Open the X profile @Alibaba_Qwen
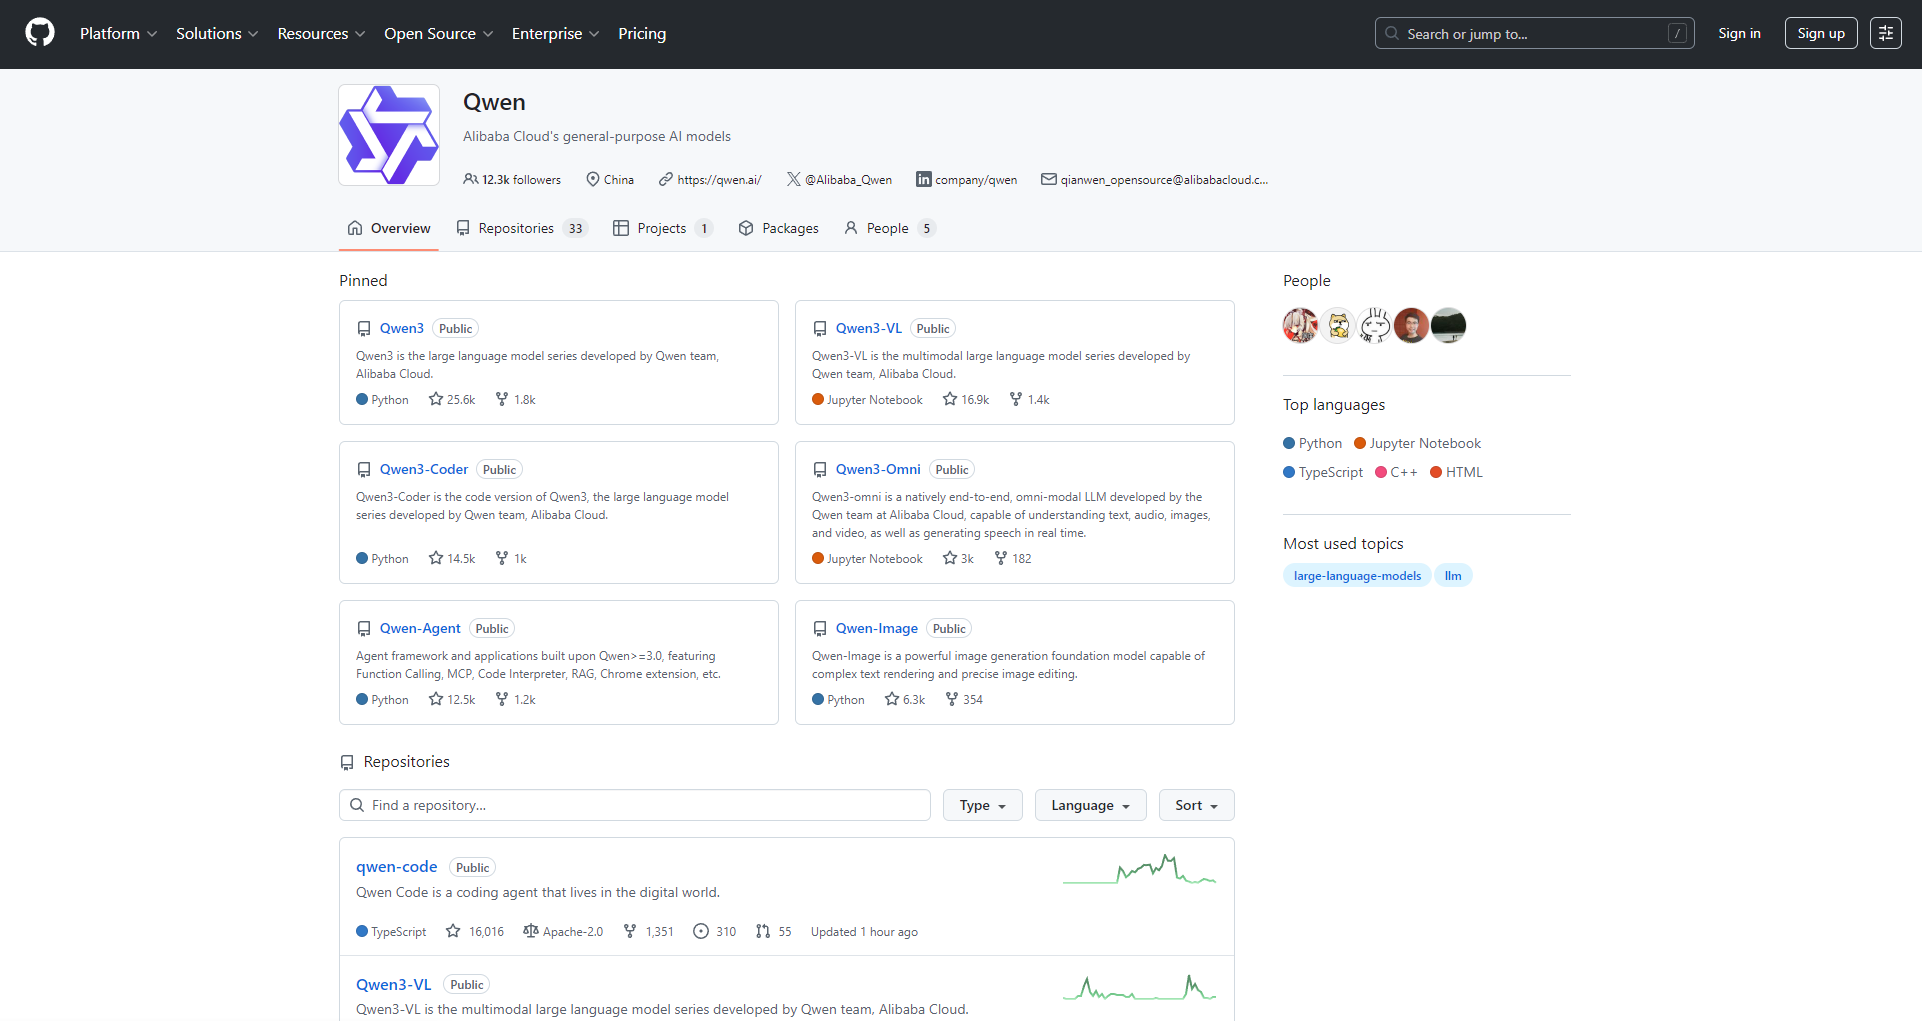This screenshot has width=1922, height=1021. [x=839, y=180]
